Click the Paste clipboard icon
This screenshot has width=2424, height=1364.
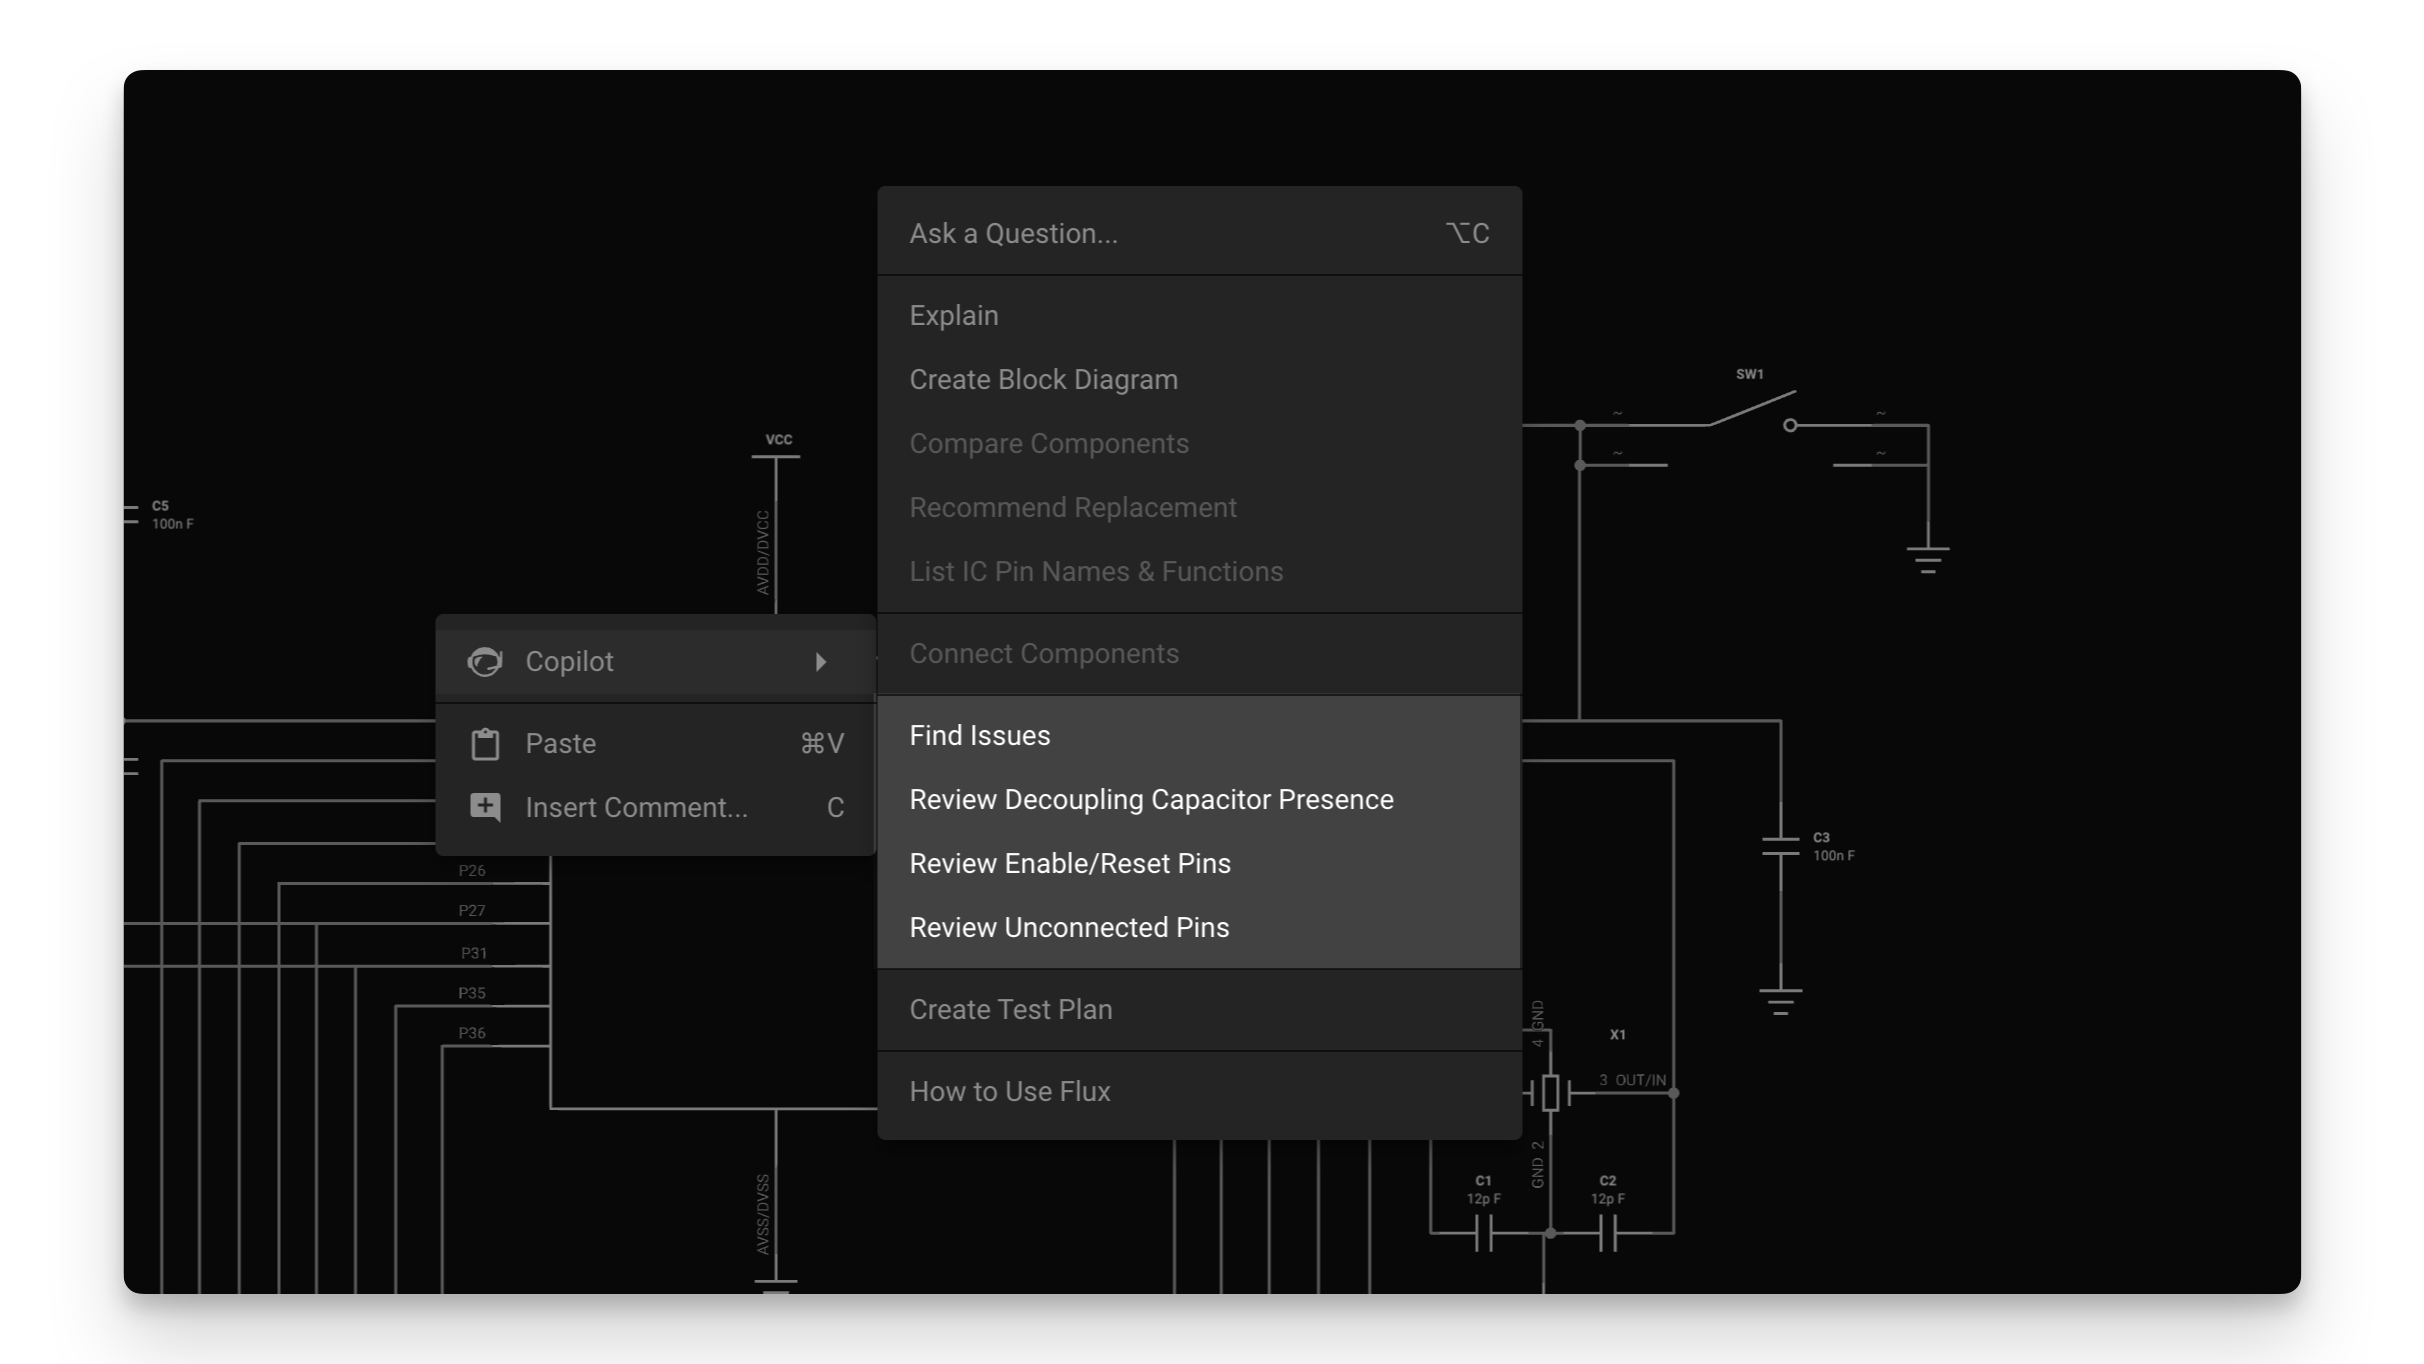[x=484, y=743]
